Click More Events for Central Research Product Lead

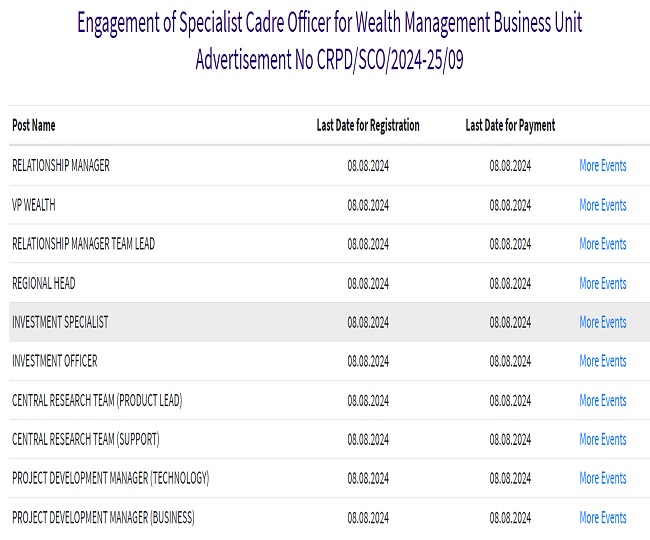tap(602, 400)
